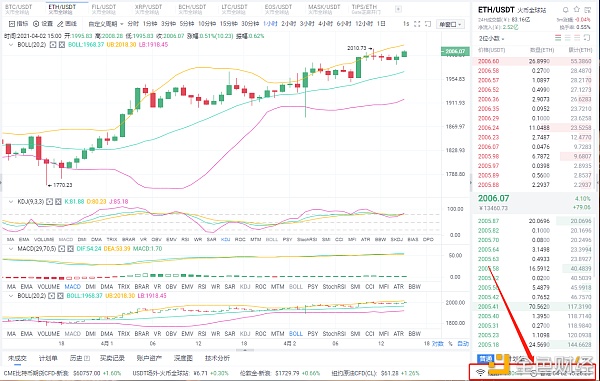Image resolution: width=600 pixels, height=381 pixels.
Task: Select RSI in the list below MACD panel
Action: [202, 287]
